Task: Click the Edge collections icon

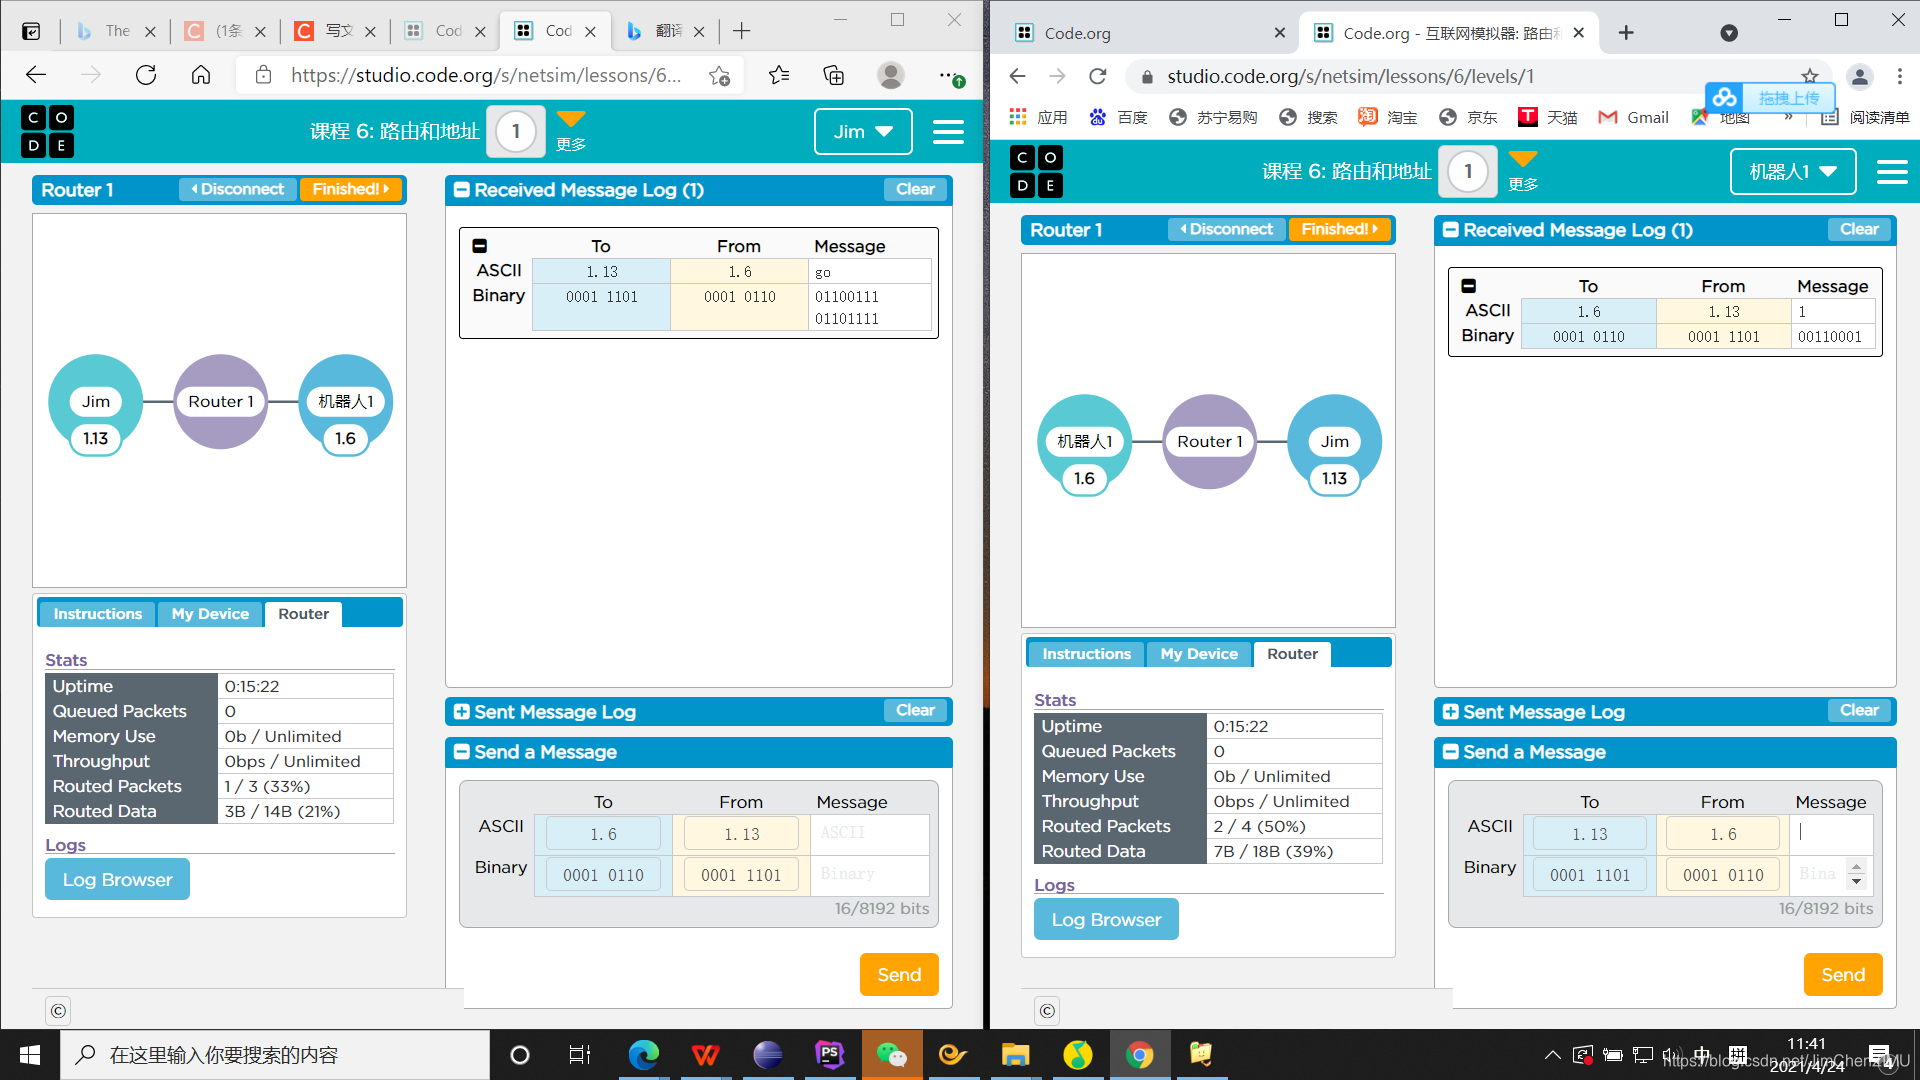Action: pos(833,75)
